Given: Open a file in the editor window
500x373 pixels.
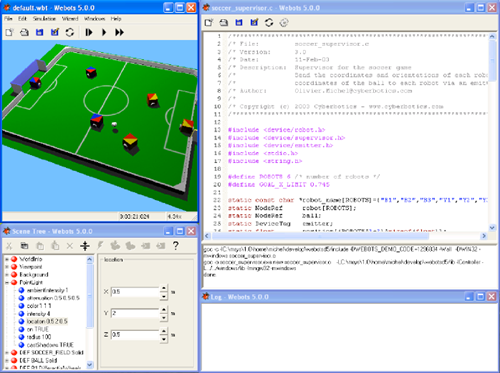Looking at the screenshot, I should [224, 22].
